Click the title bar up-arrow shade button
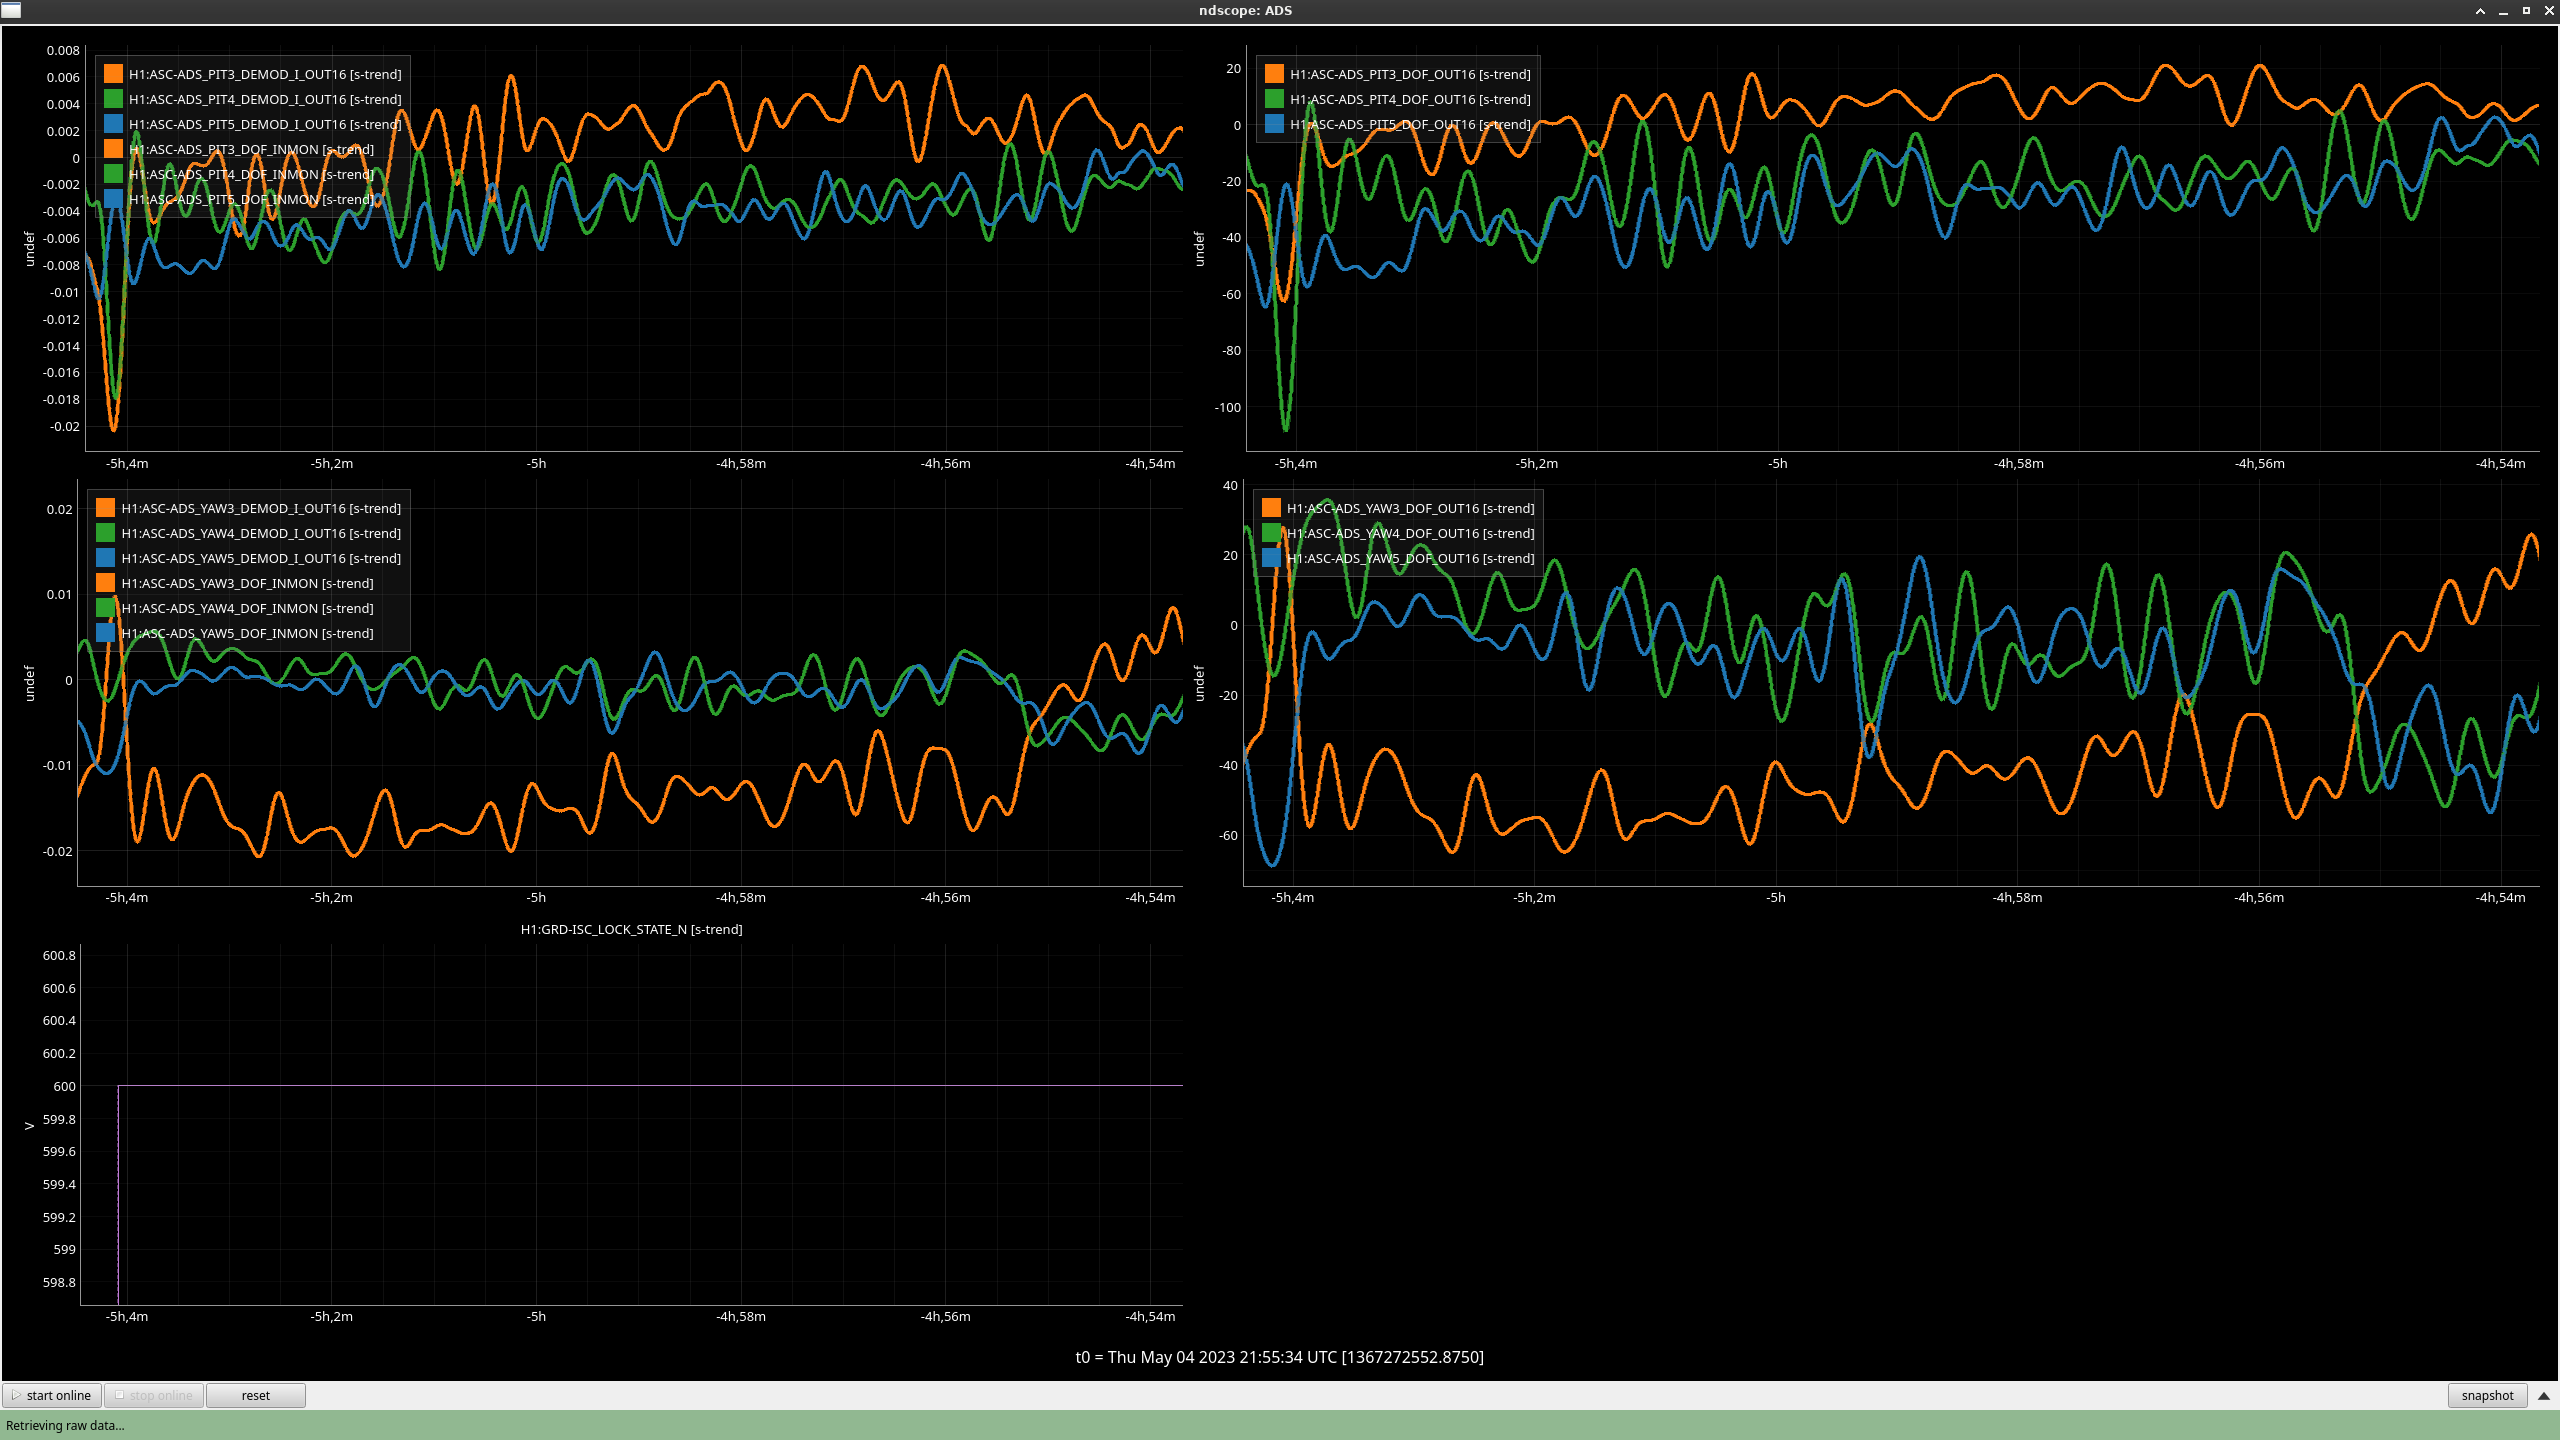The image size is (2560, 1440). tap(2480, 11)
